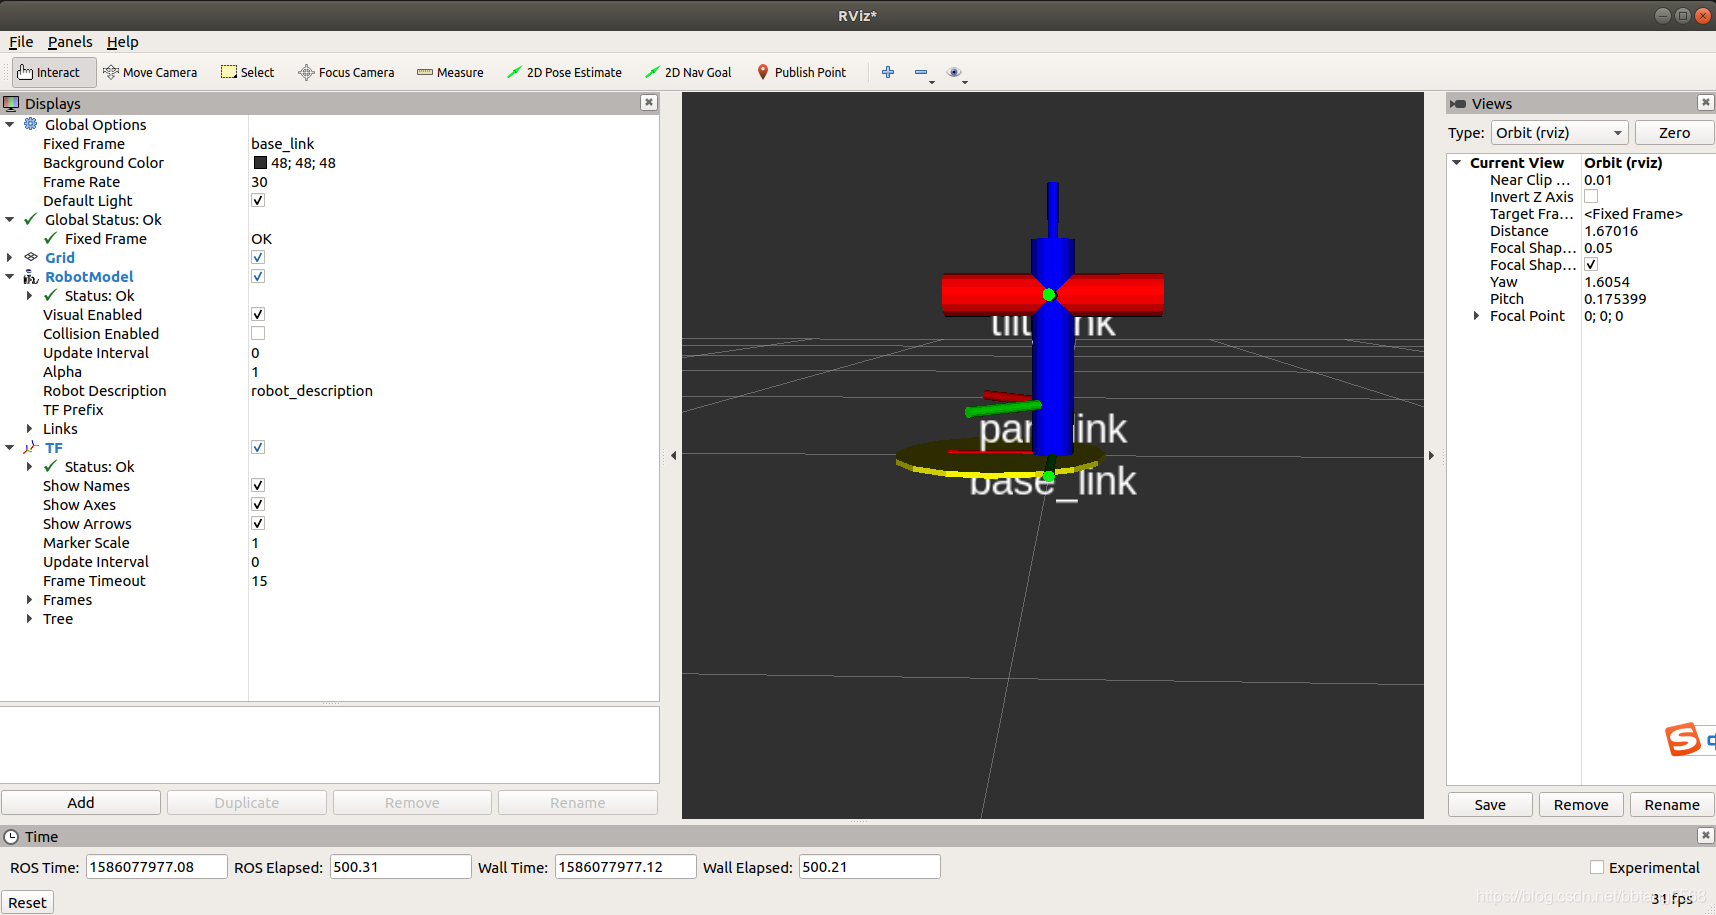Activate the Move Camera tool
The height and width of the screenshot is (915, 1716).
pos(150,72)
